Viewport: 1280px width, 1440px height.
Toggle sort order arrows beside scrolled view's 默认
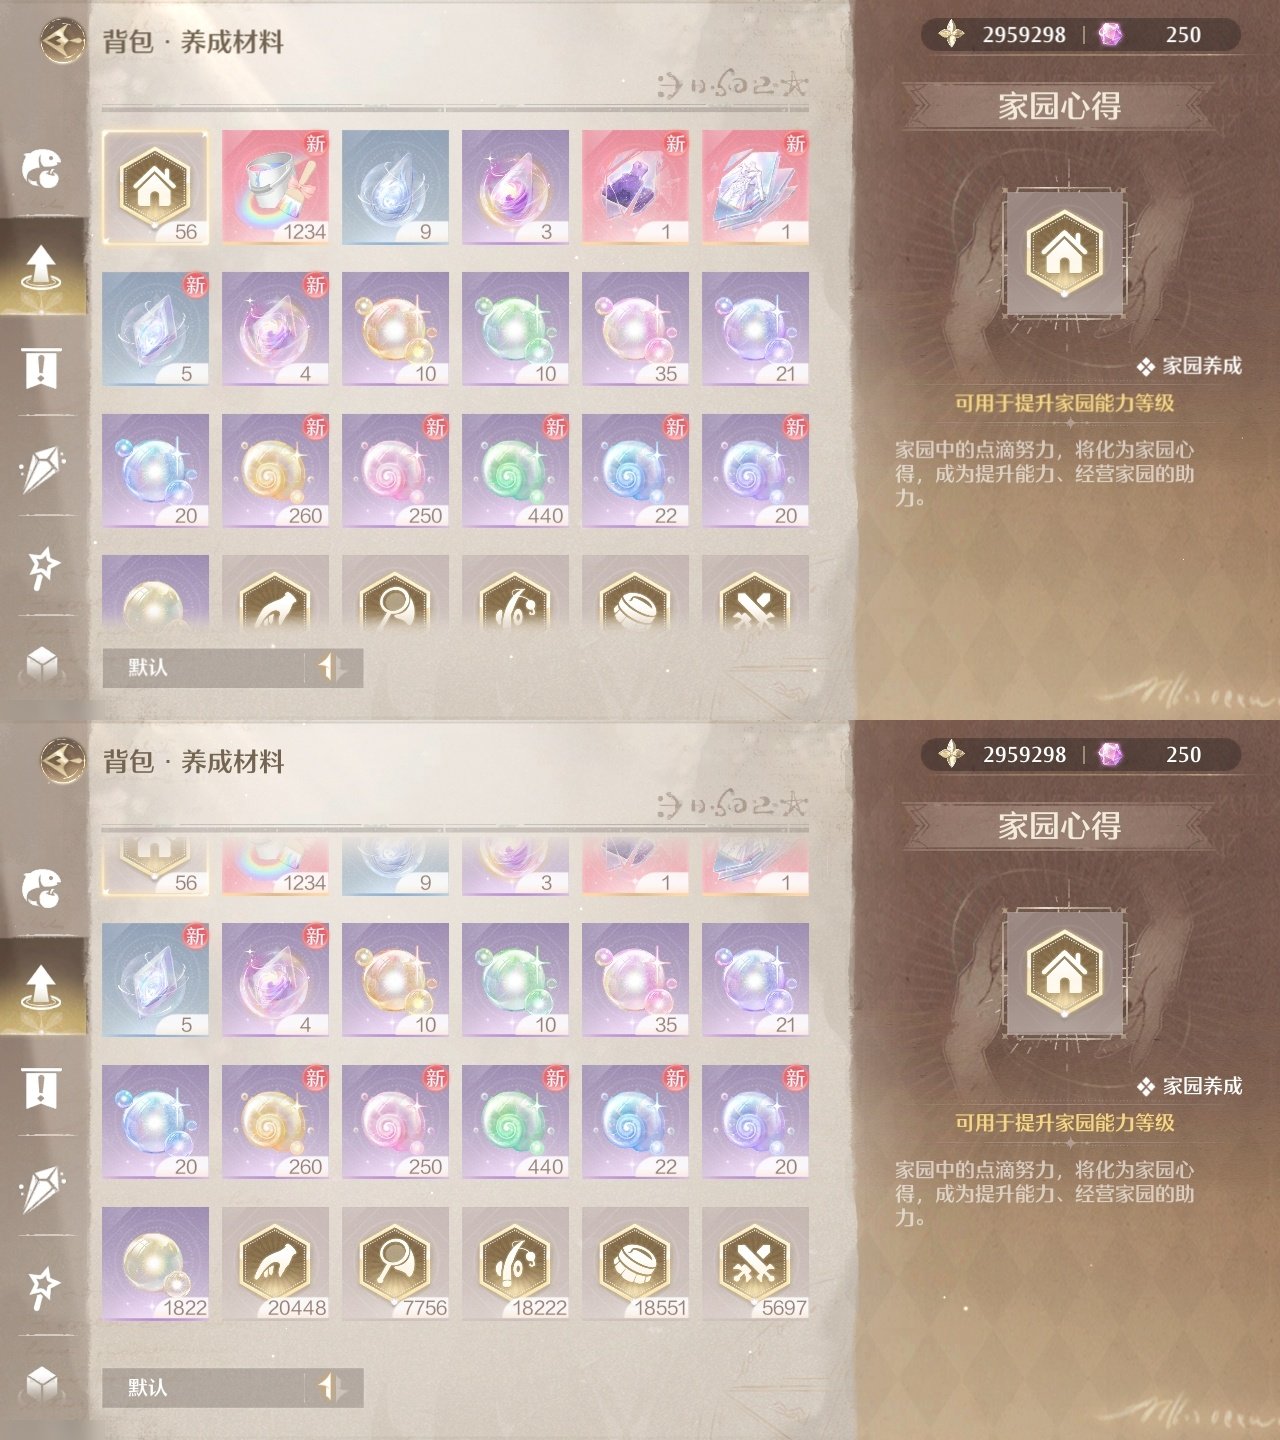coord(333,1387)
